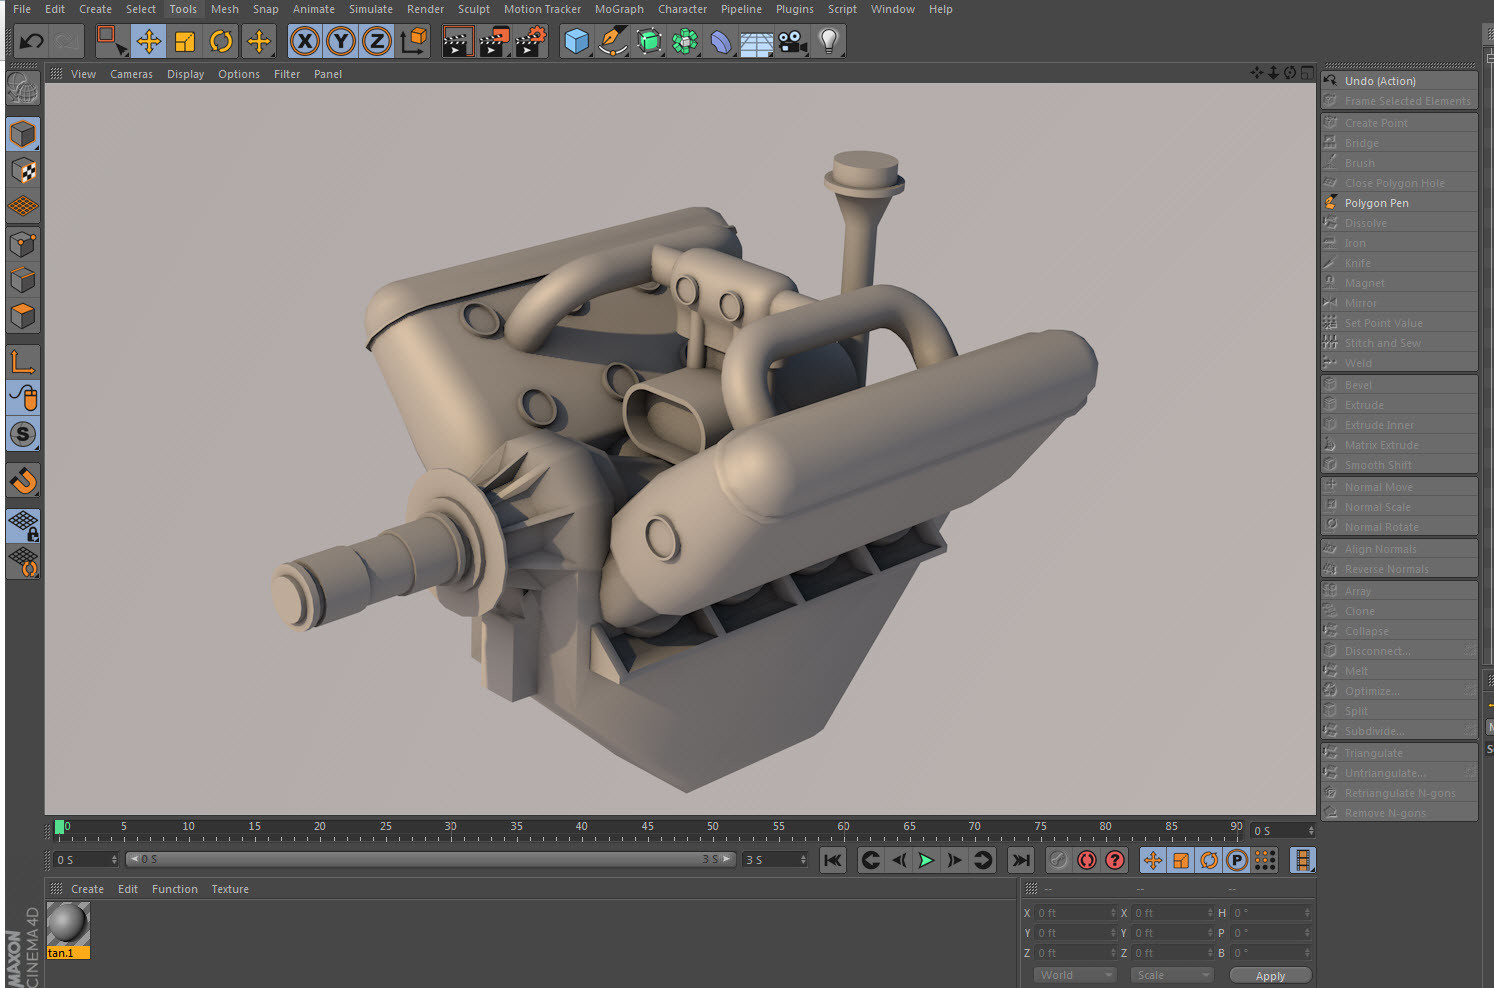Play the animation forwards
The image size is (1494, 988).
point(927,860)
